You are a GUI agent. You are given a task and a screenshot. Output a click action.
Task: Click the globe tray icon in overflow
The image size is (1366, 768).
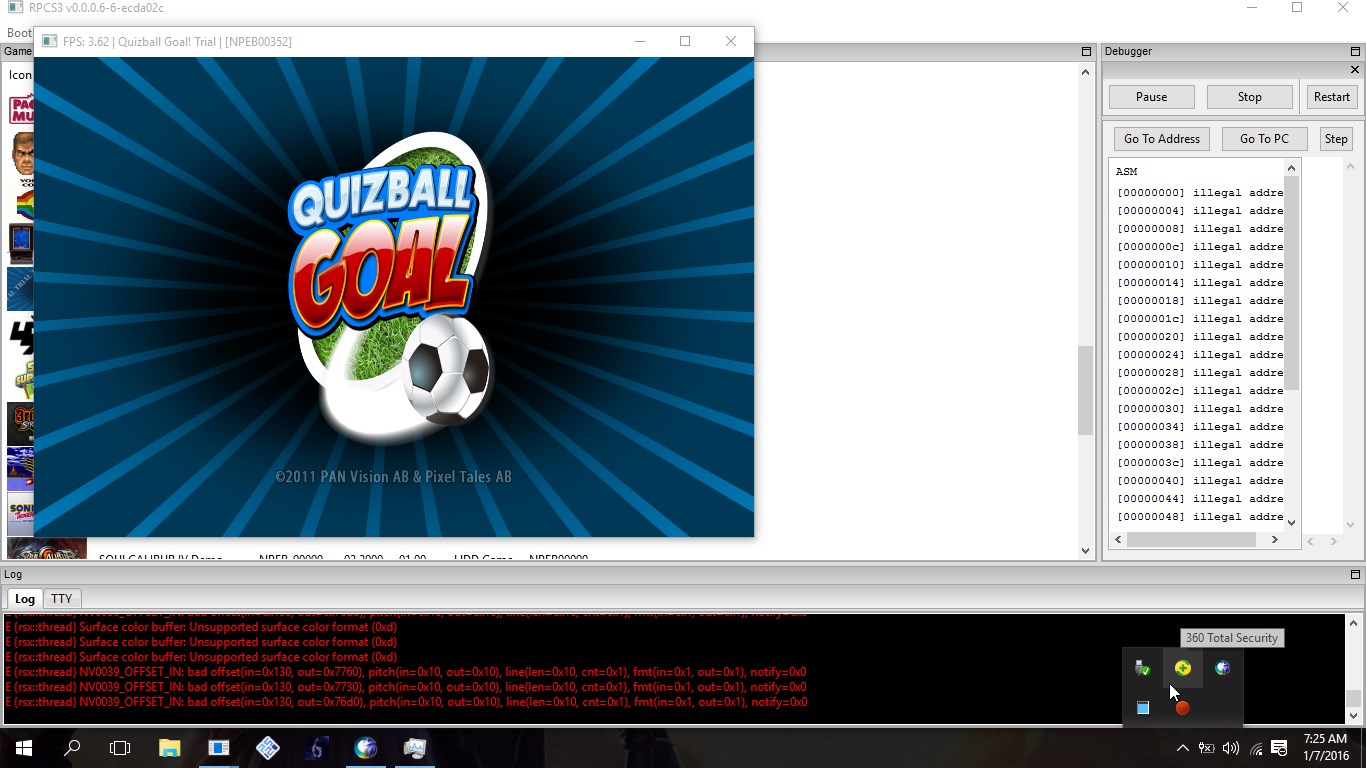1222,668
